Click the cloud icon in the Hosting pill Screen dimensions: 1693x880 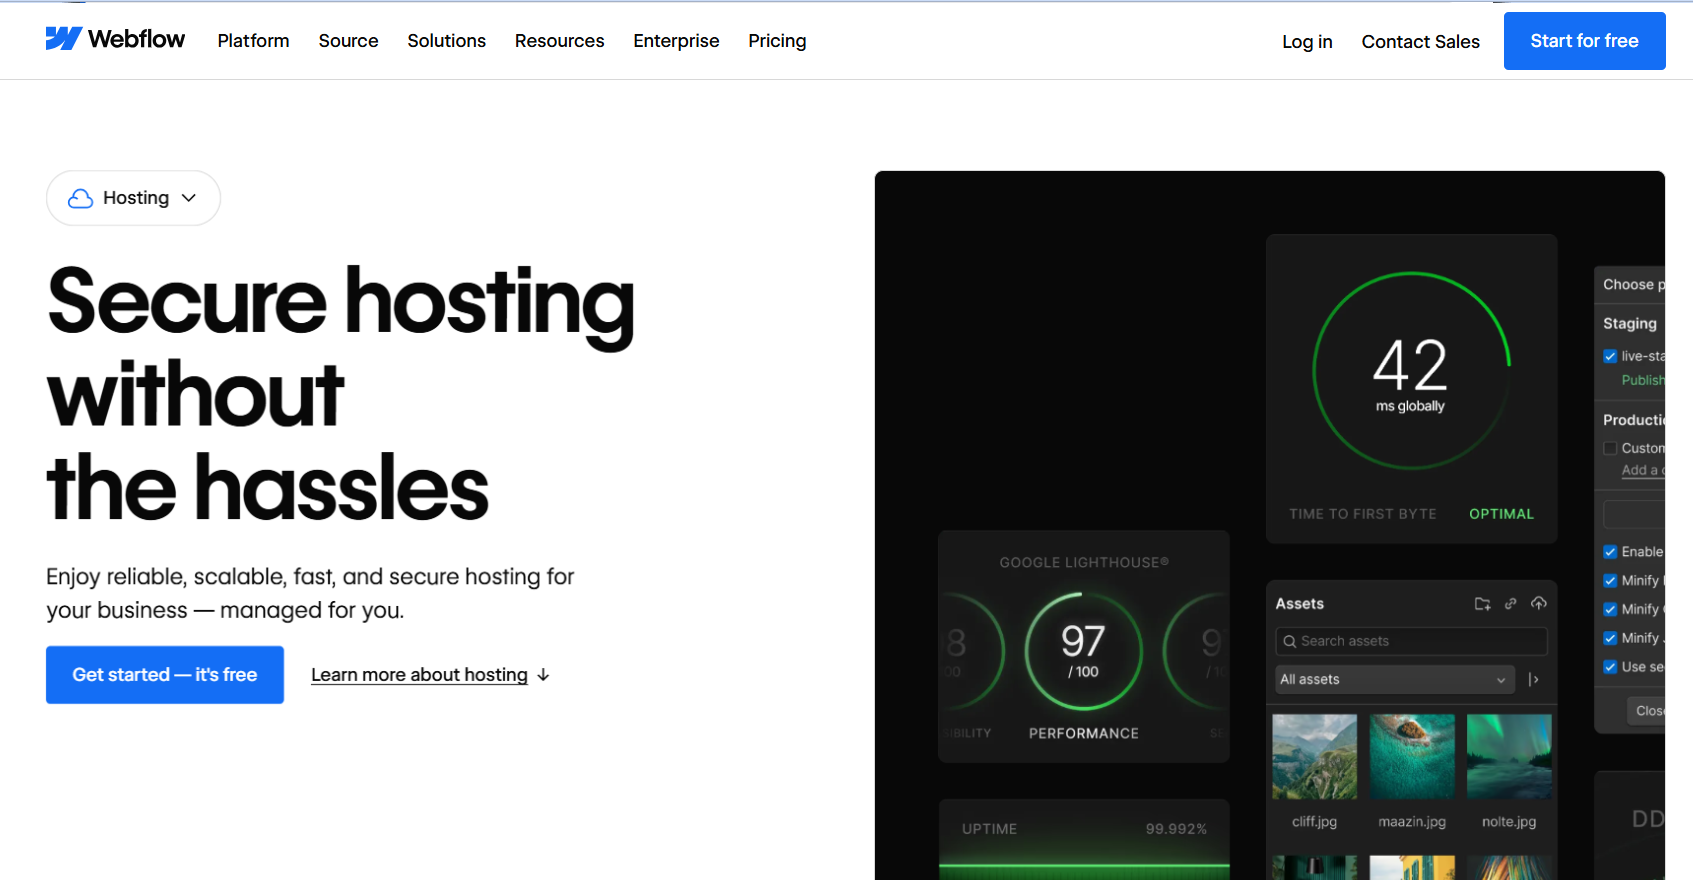(80, 198)
